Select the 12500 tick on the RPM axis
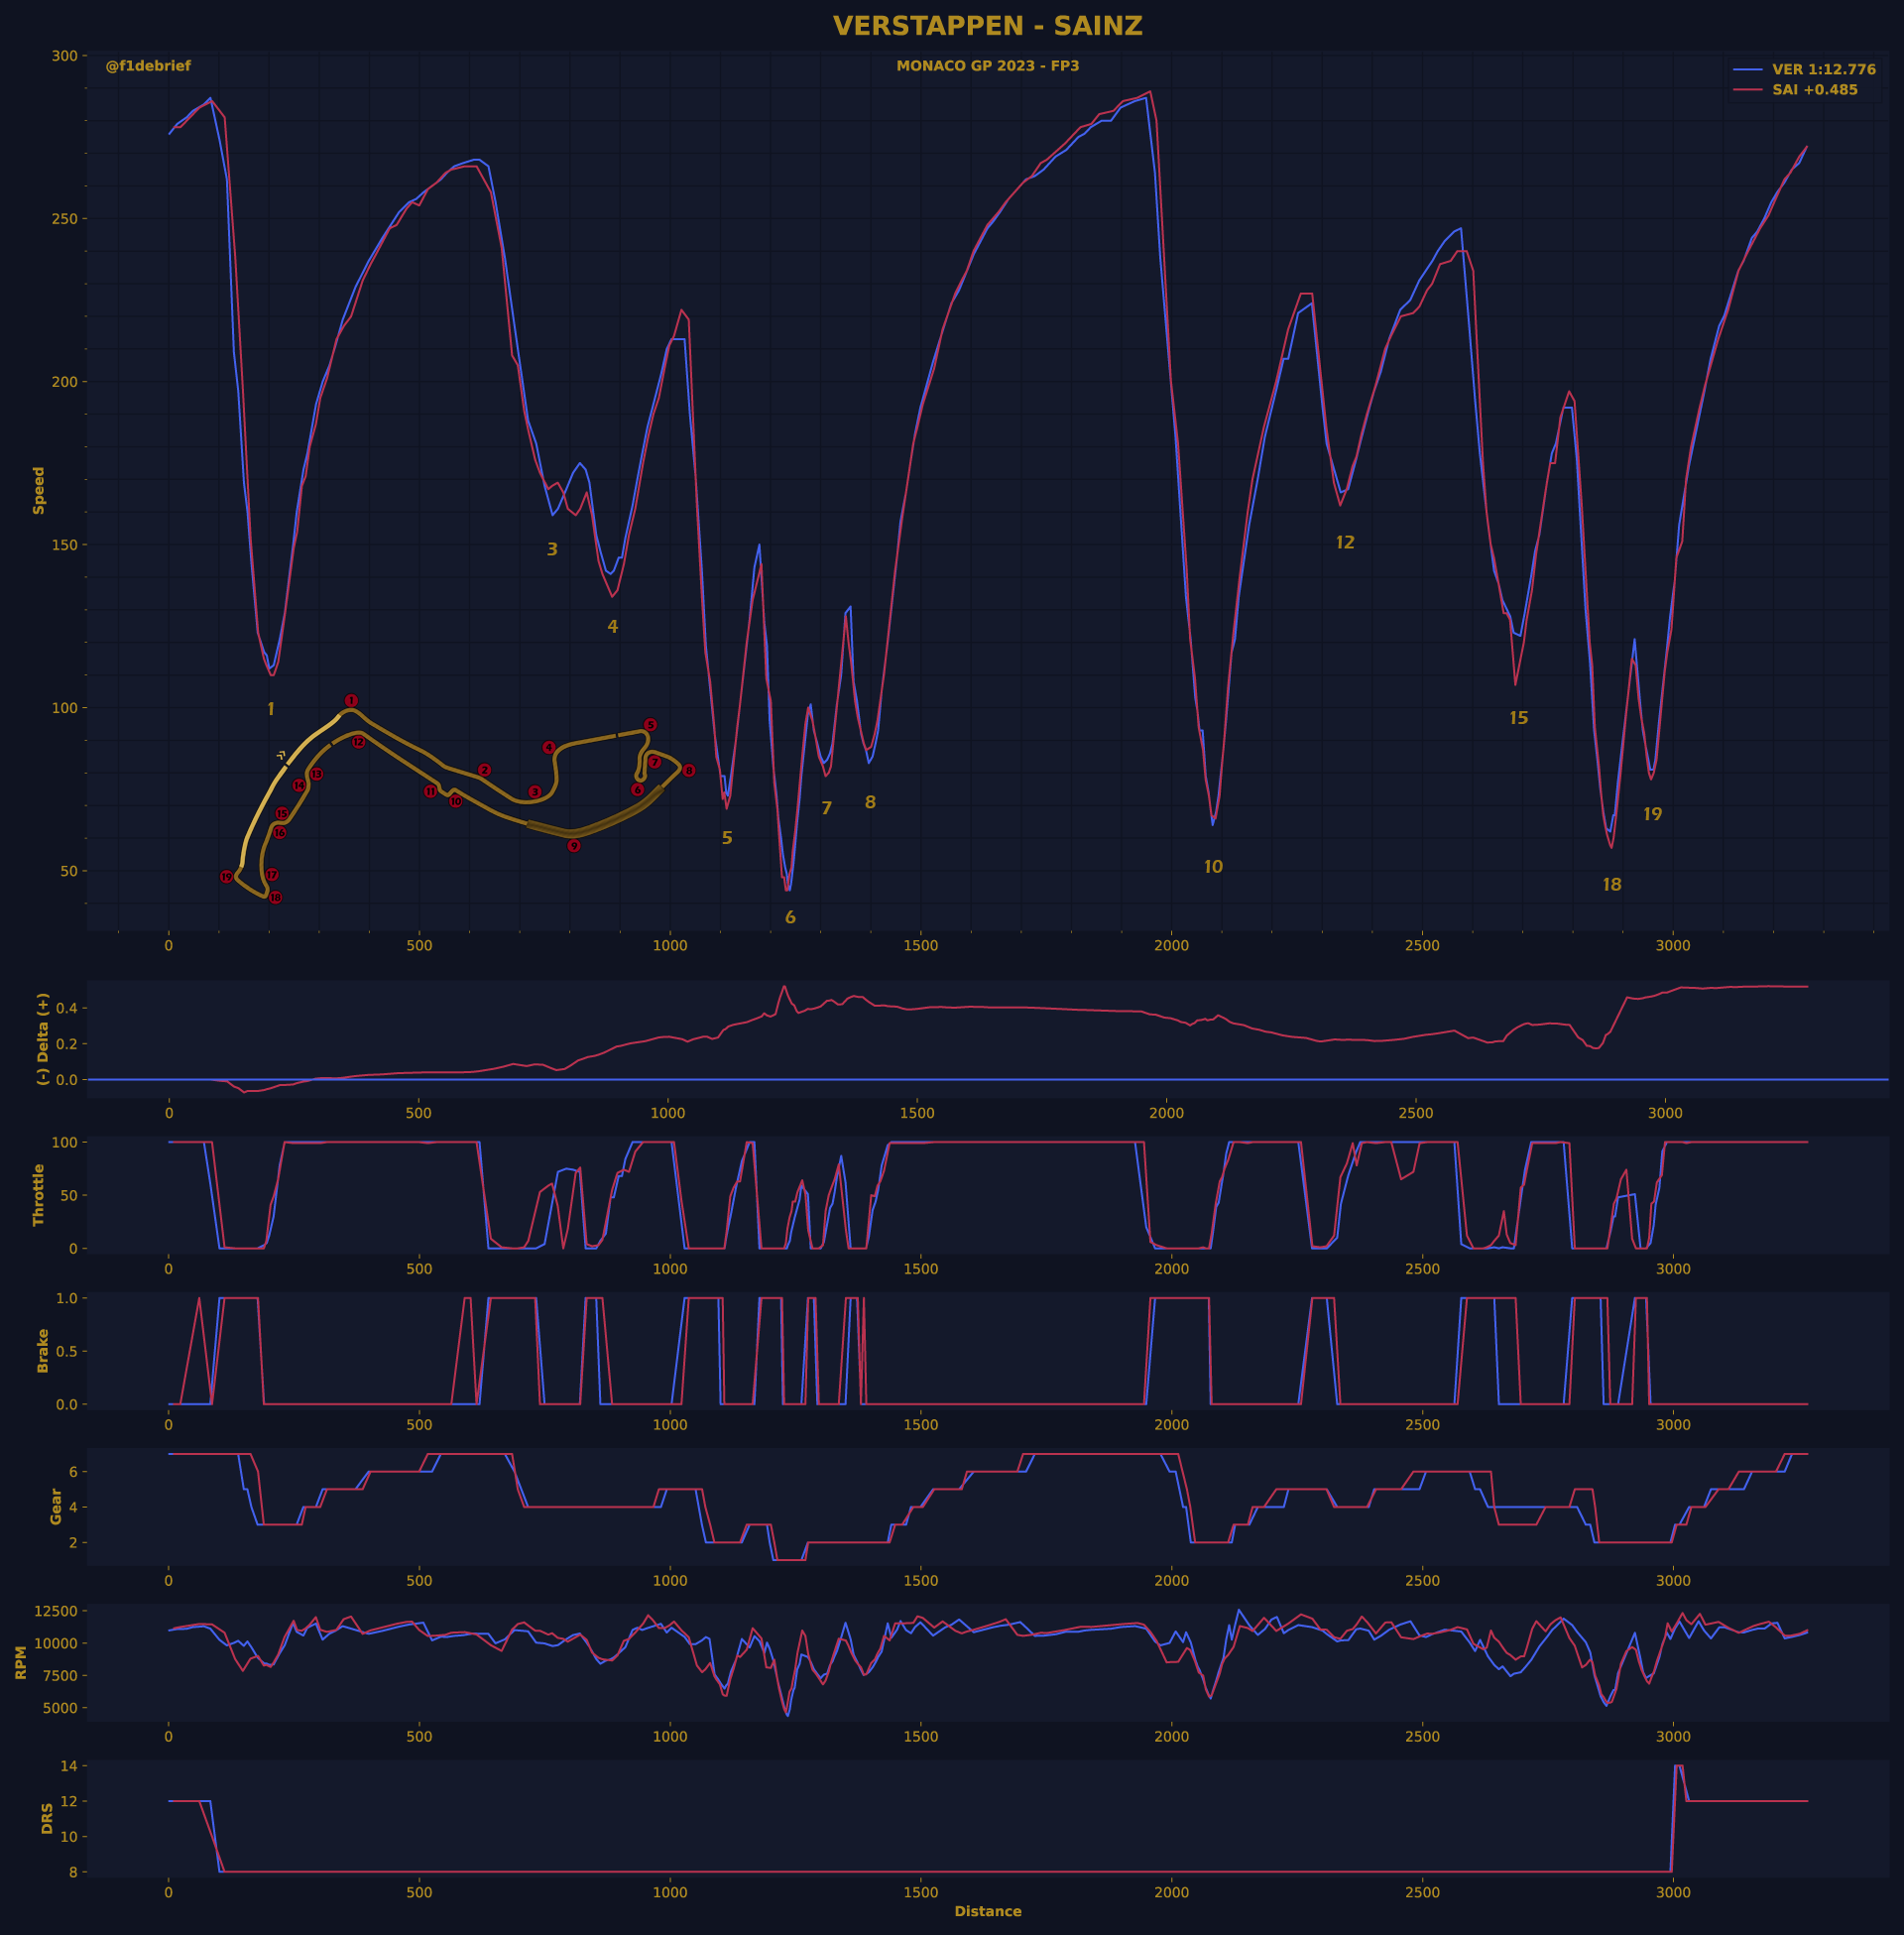The image size is (1904, 1935). [56, 1611]
